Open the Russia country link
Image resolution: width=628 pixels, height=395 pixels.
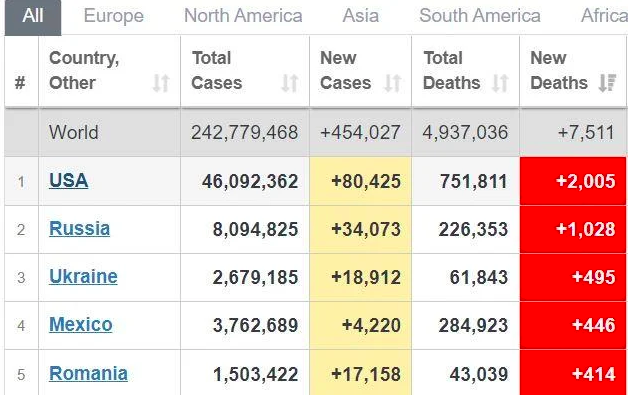pyautogui.click(x=79, y=229)
